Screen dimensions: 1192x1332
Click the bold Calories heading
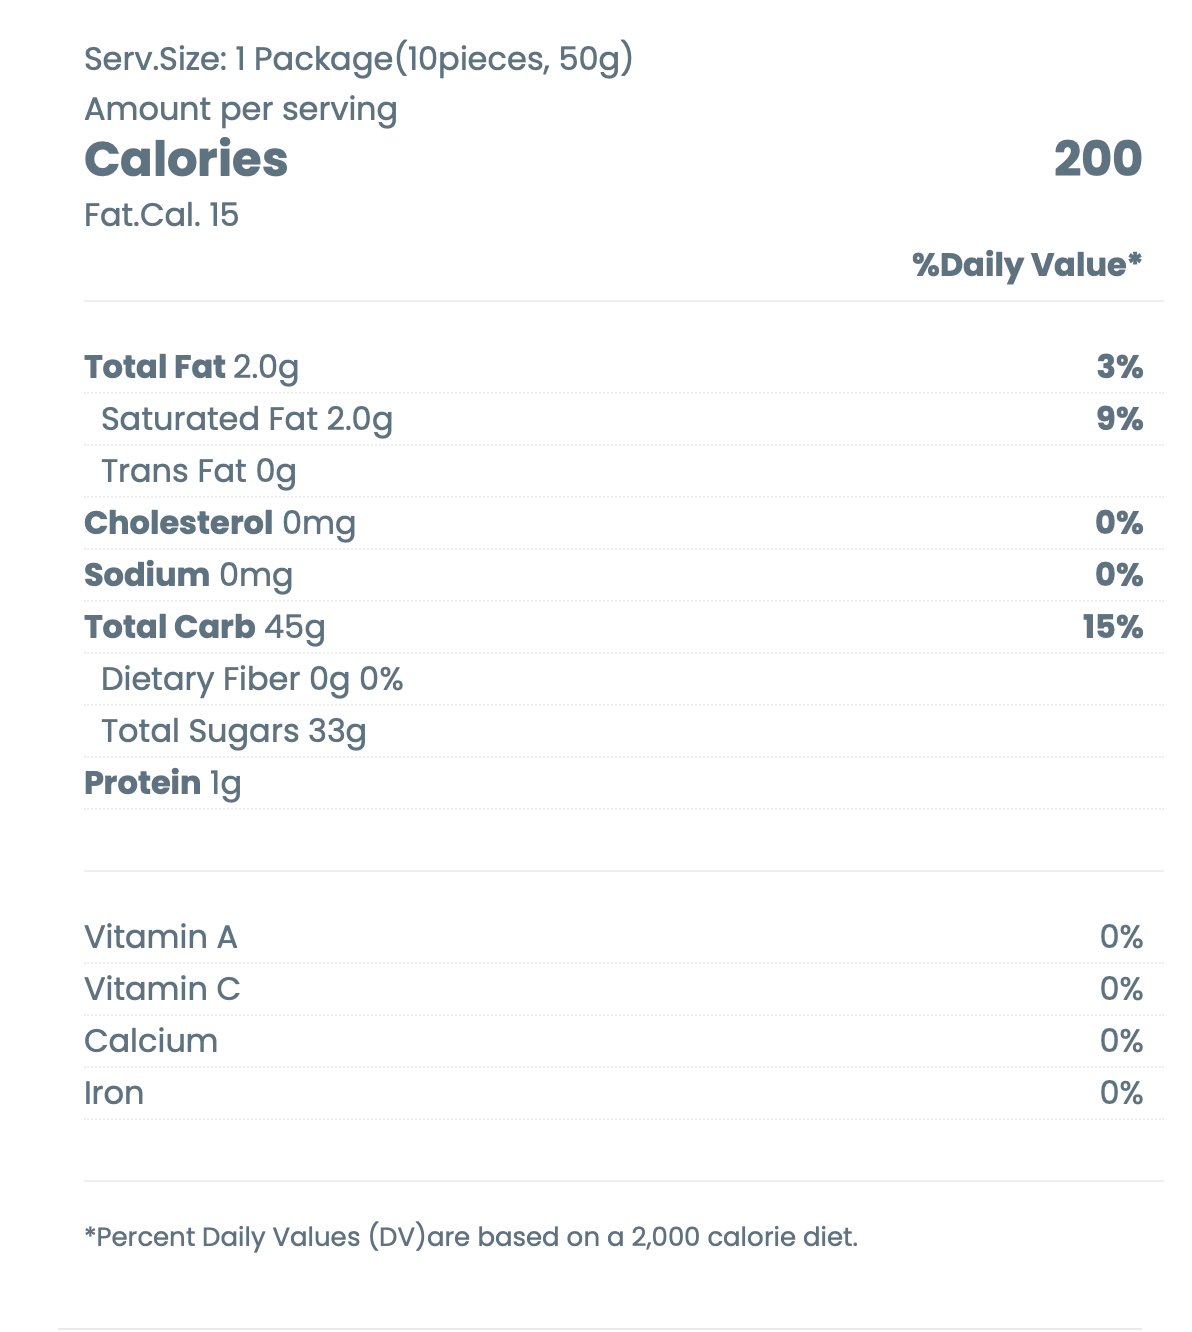click(x=186, y=160)
